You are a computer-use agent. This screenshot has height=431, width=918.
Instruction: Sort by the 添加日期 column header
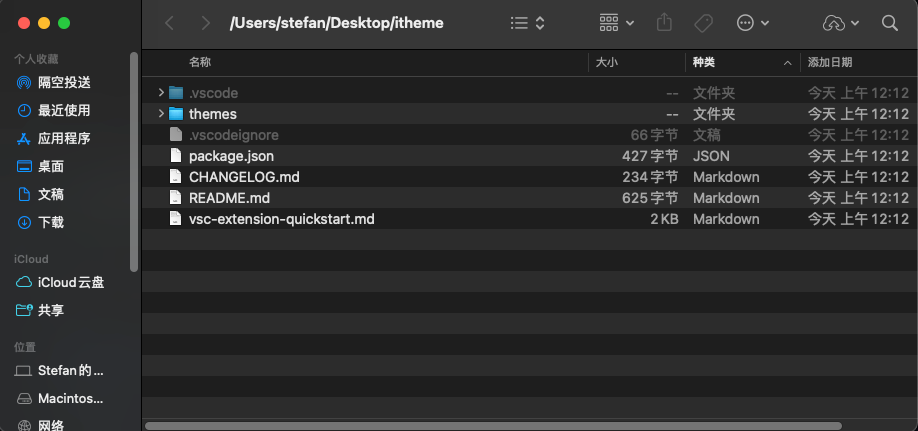point(830,62)
